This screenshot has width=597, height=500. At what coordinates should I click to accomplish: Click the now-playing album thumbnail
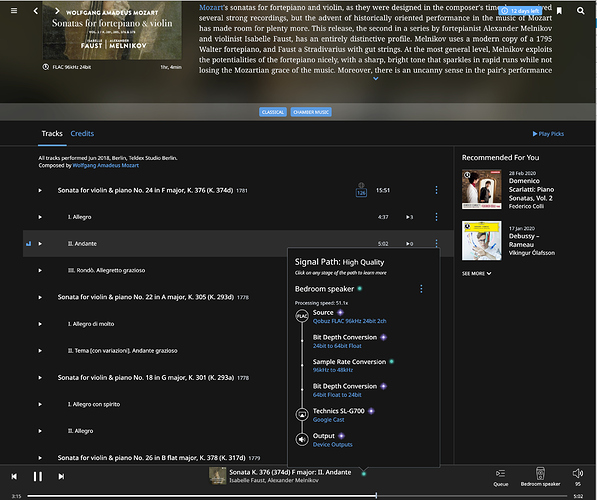[x=218, y=476]
